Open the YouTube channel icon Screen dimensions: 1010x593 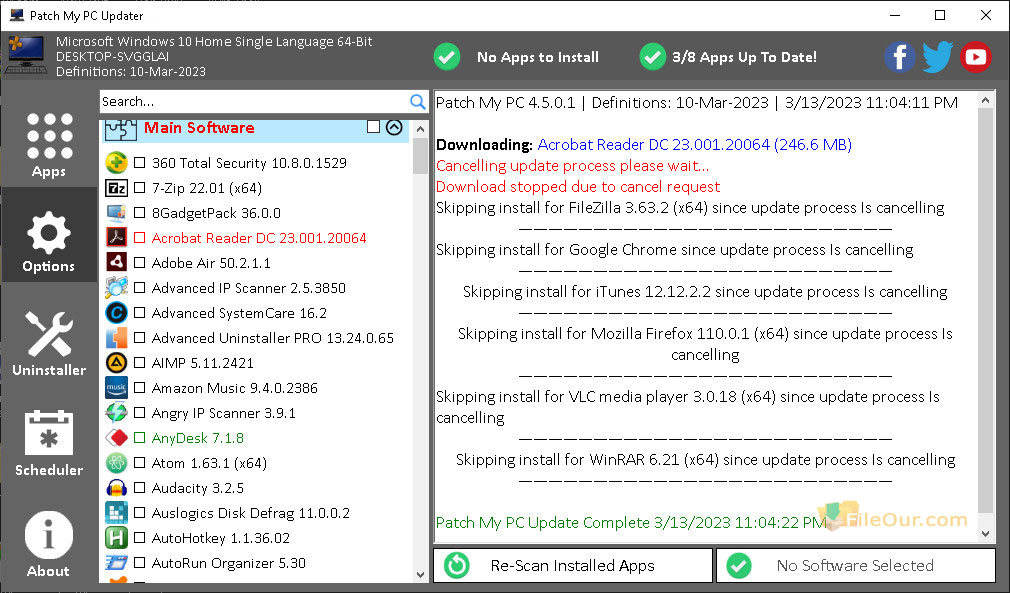pos(975,57)
